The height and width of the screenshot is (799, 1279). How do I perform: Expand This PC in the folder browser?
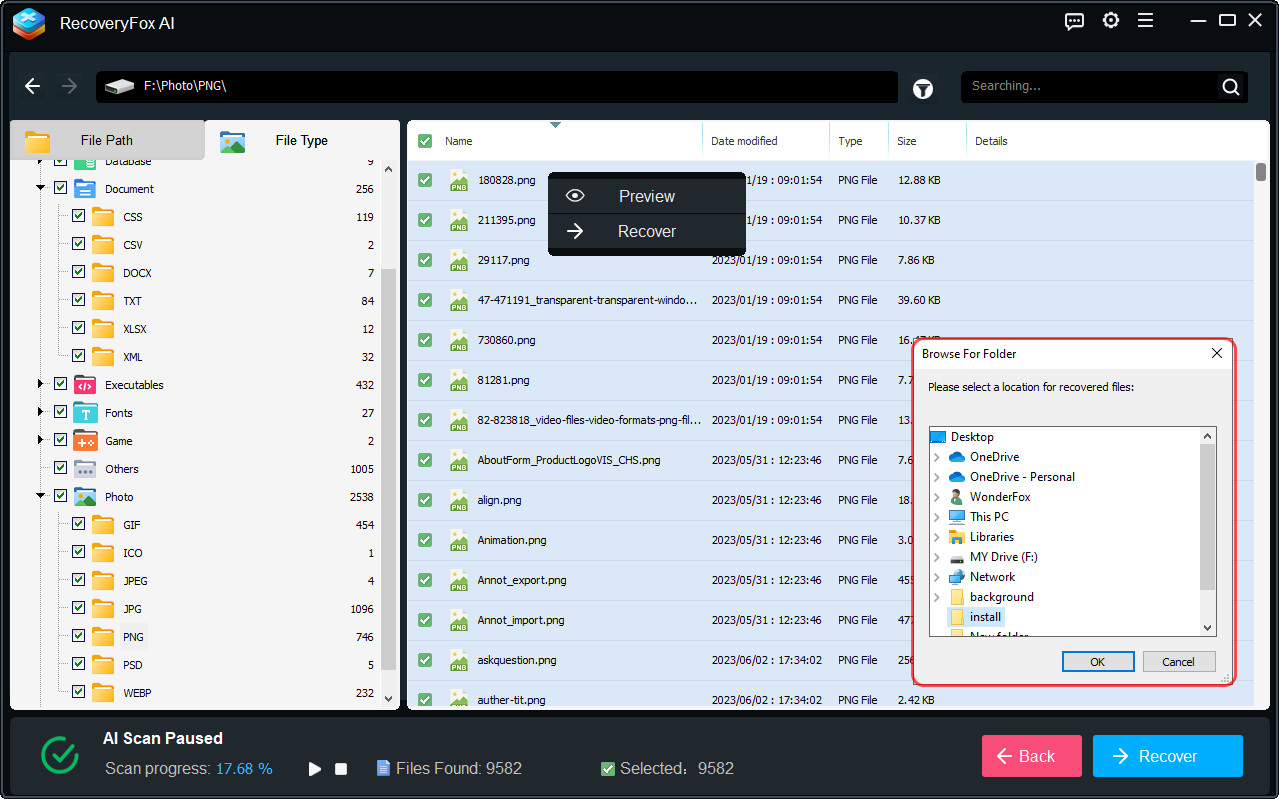pos(937,517)
